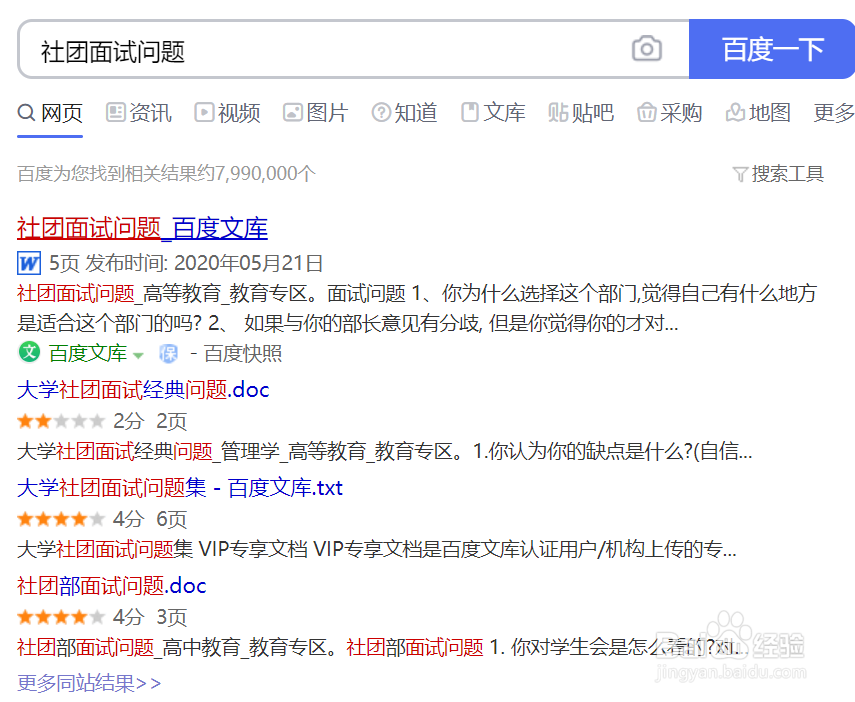Open the 贴吧 tab

[x=581, y=113]
